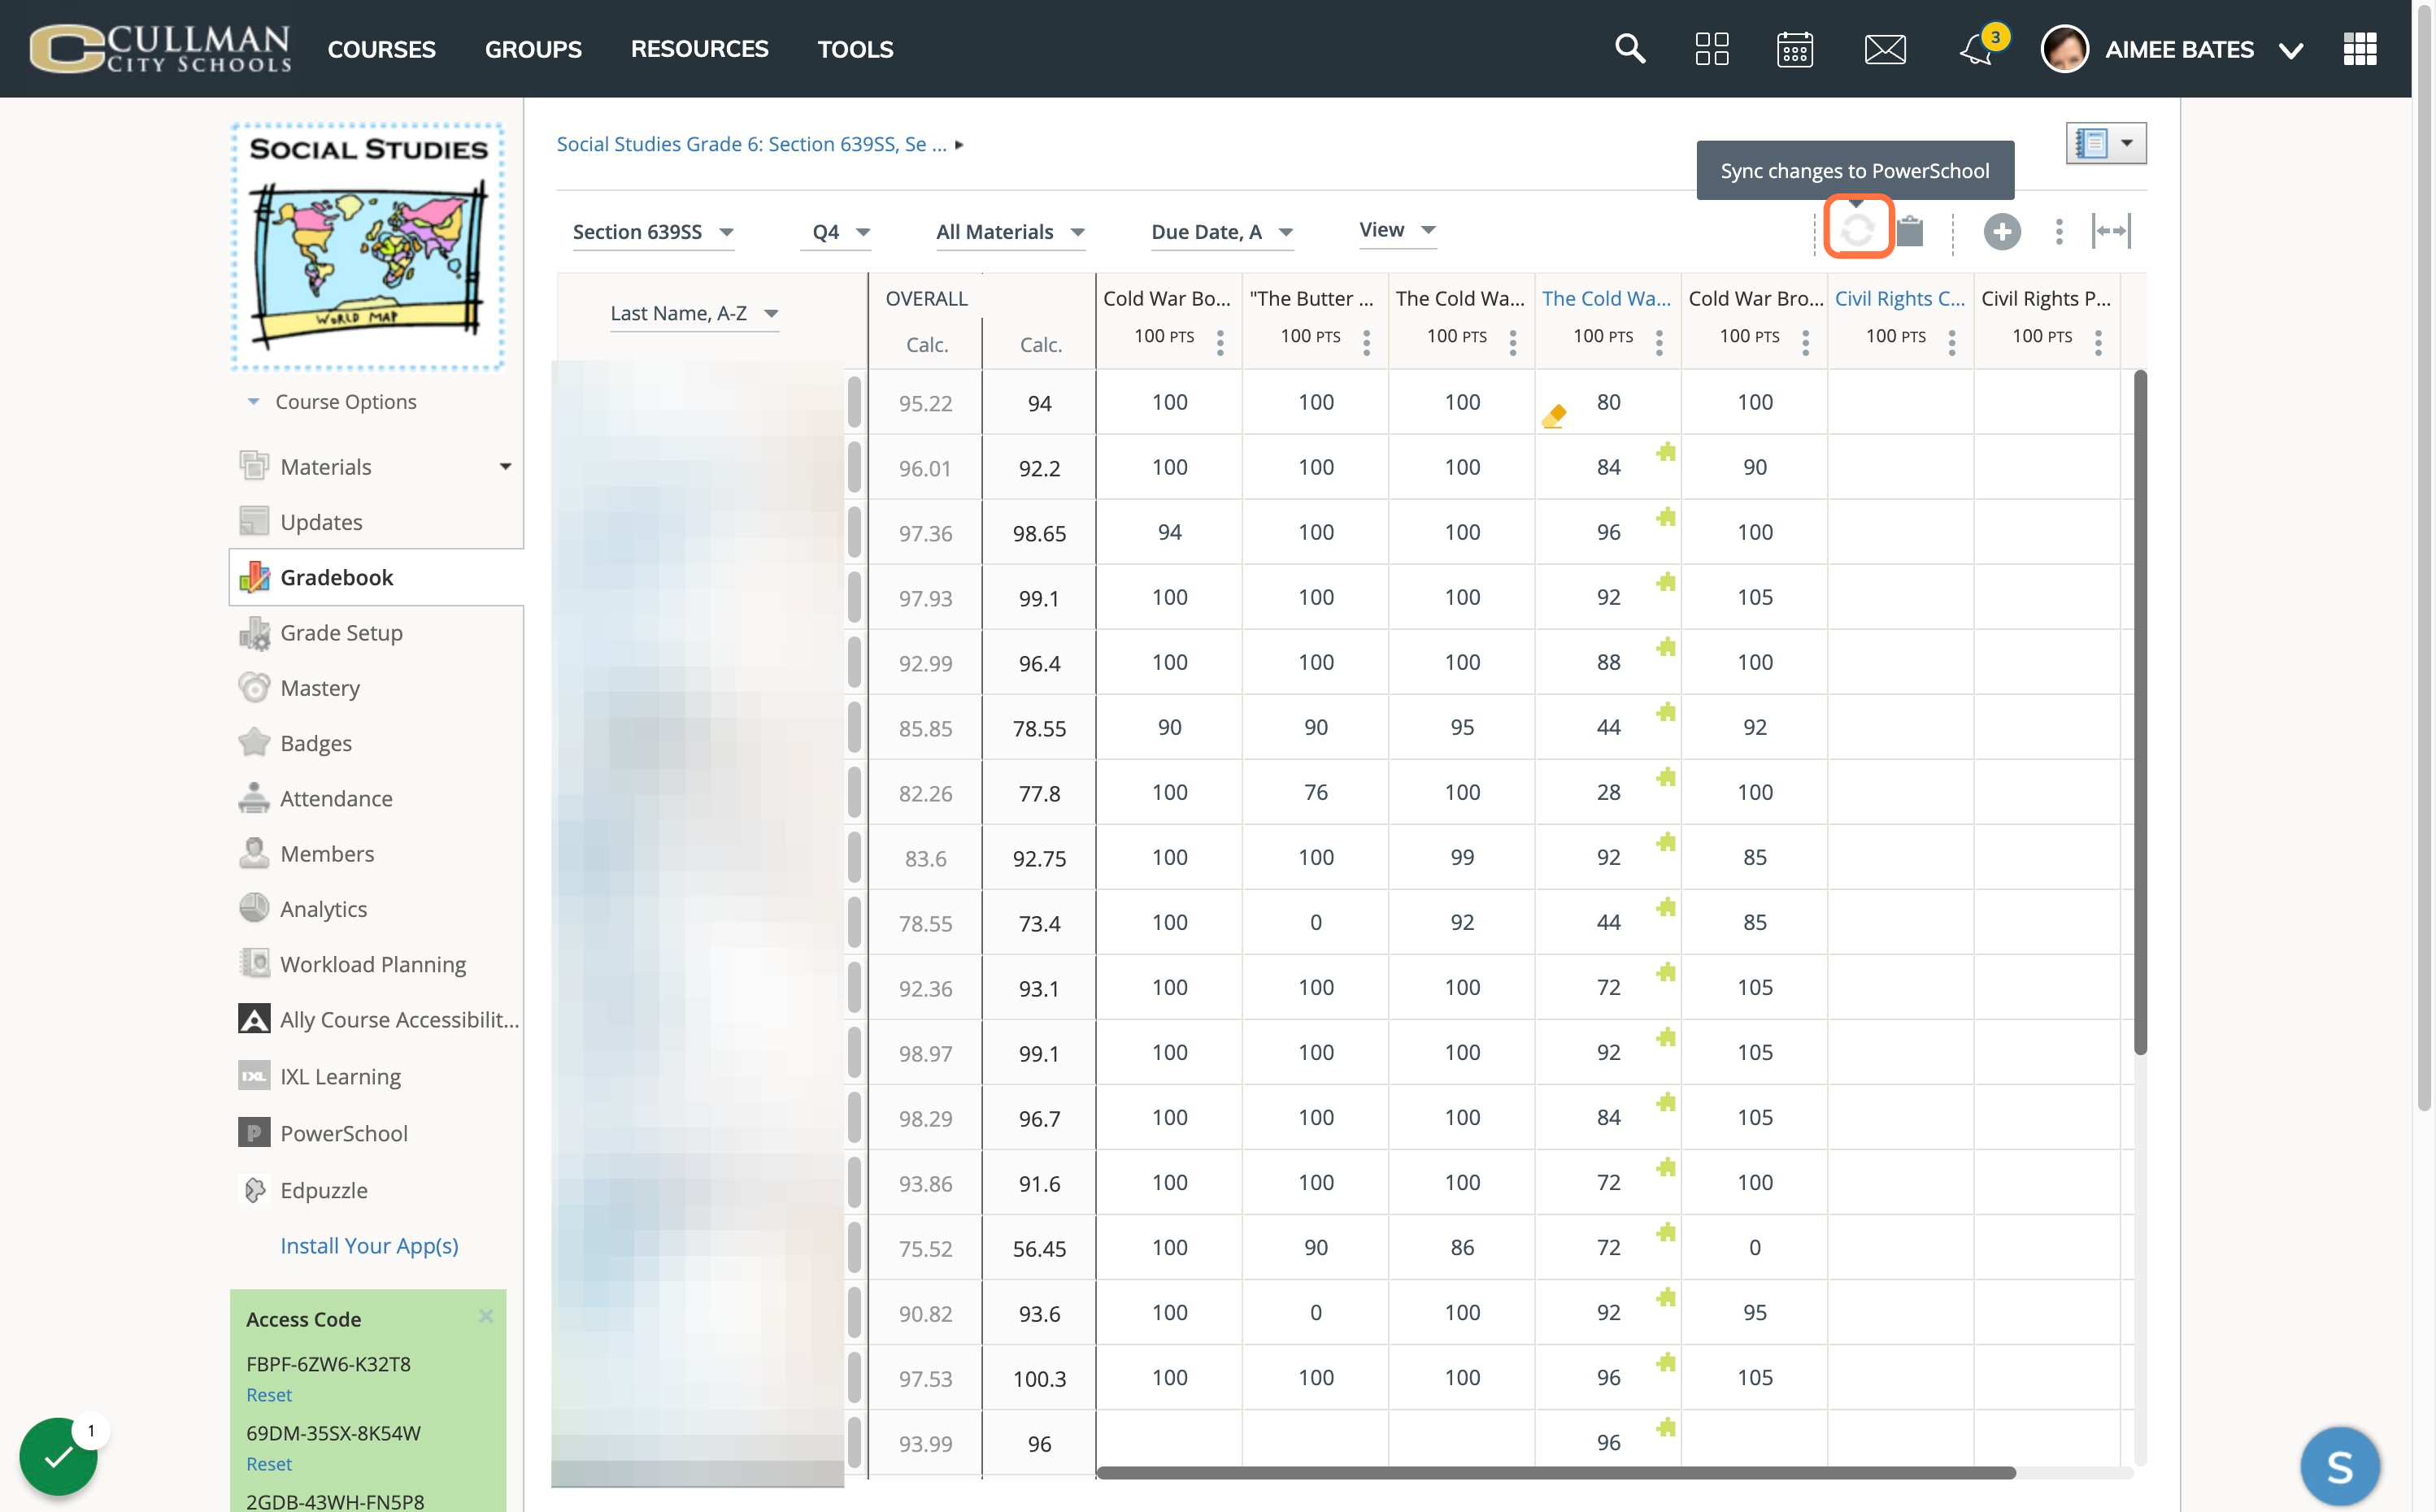Open options menu for Civil Rights C... column
The image size is (2436, 1512).
[x=1952, y=343]
